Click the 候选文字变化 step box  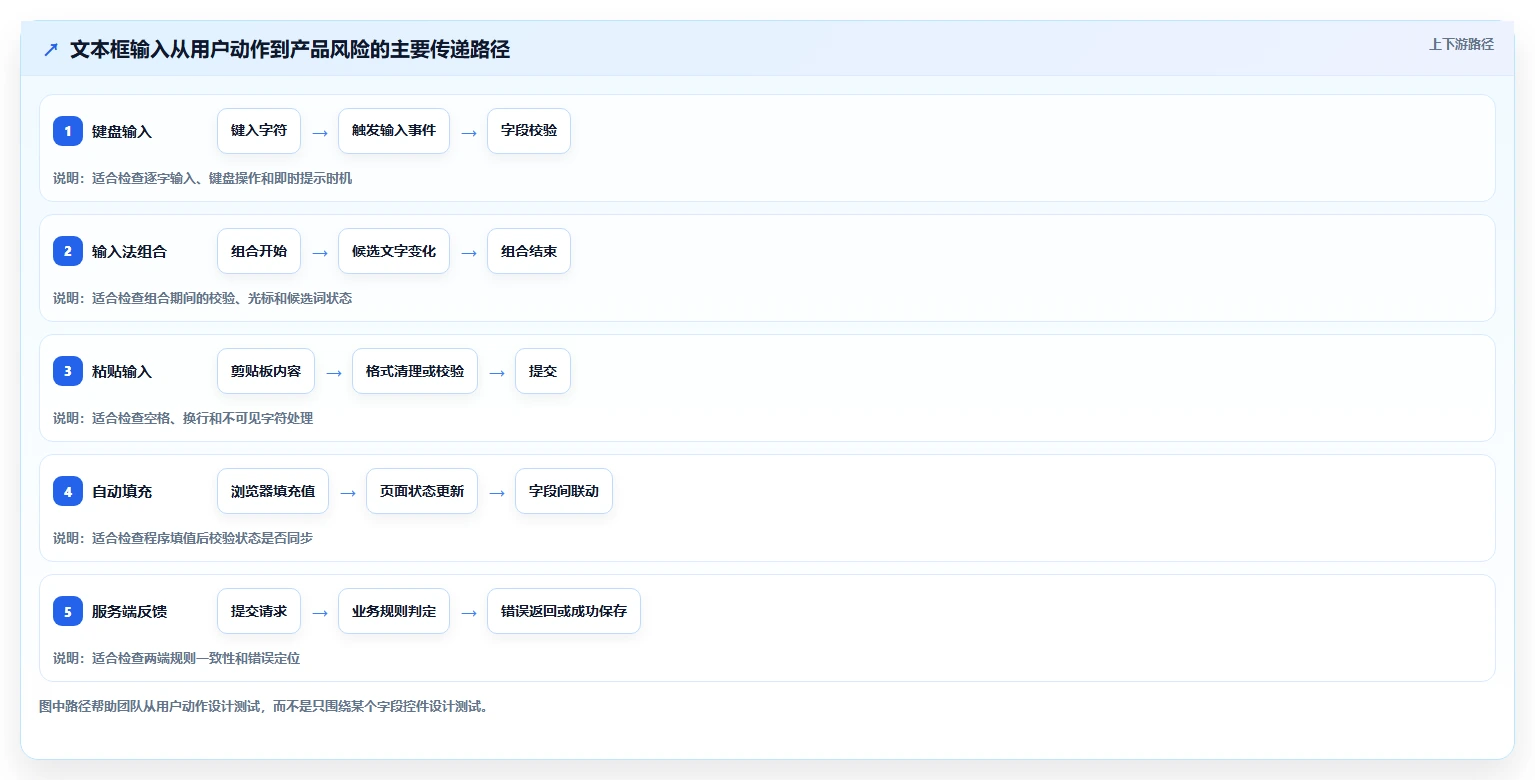394,251
